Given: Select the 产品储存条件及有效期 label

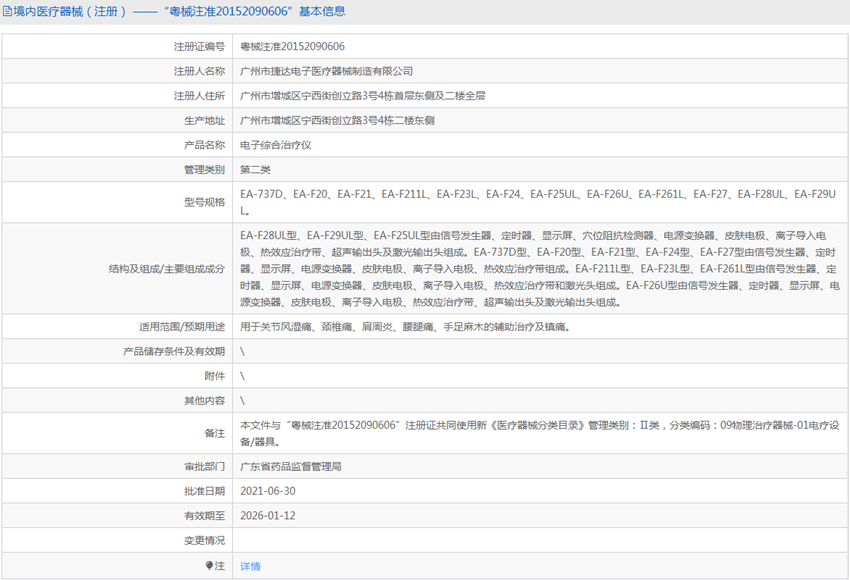Looking at the screenshot, I should [x=173, y=351].
